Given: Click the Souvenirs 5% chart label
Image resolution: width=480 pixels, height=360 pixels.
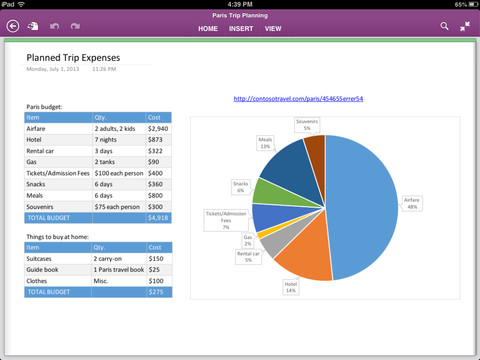Looking at the screenshot, I should click(x=307, y=125).
